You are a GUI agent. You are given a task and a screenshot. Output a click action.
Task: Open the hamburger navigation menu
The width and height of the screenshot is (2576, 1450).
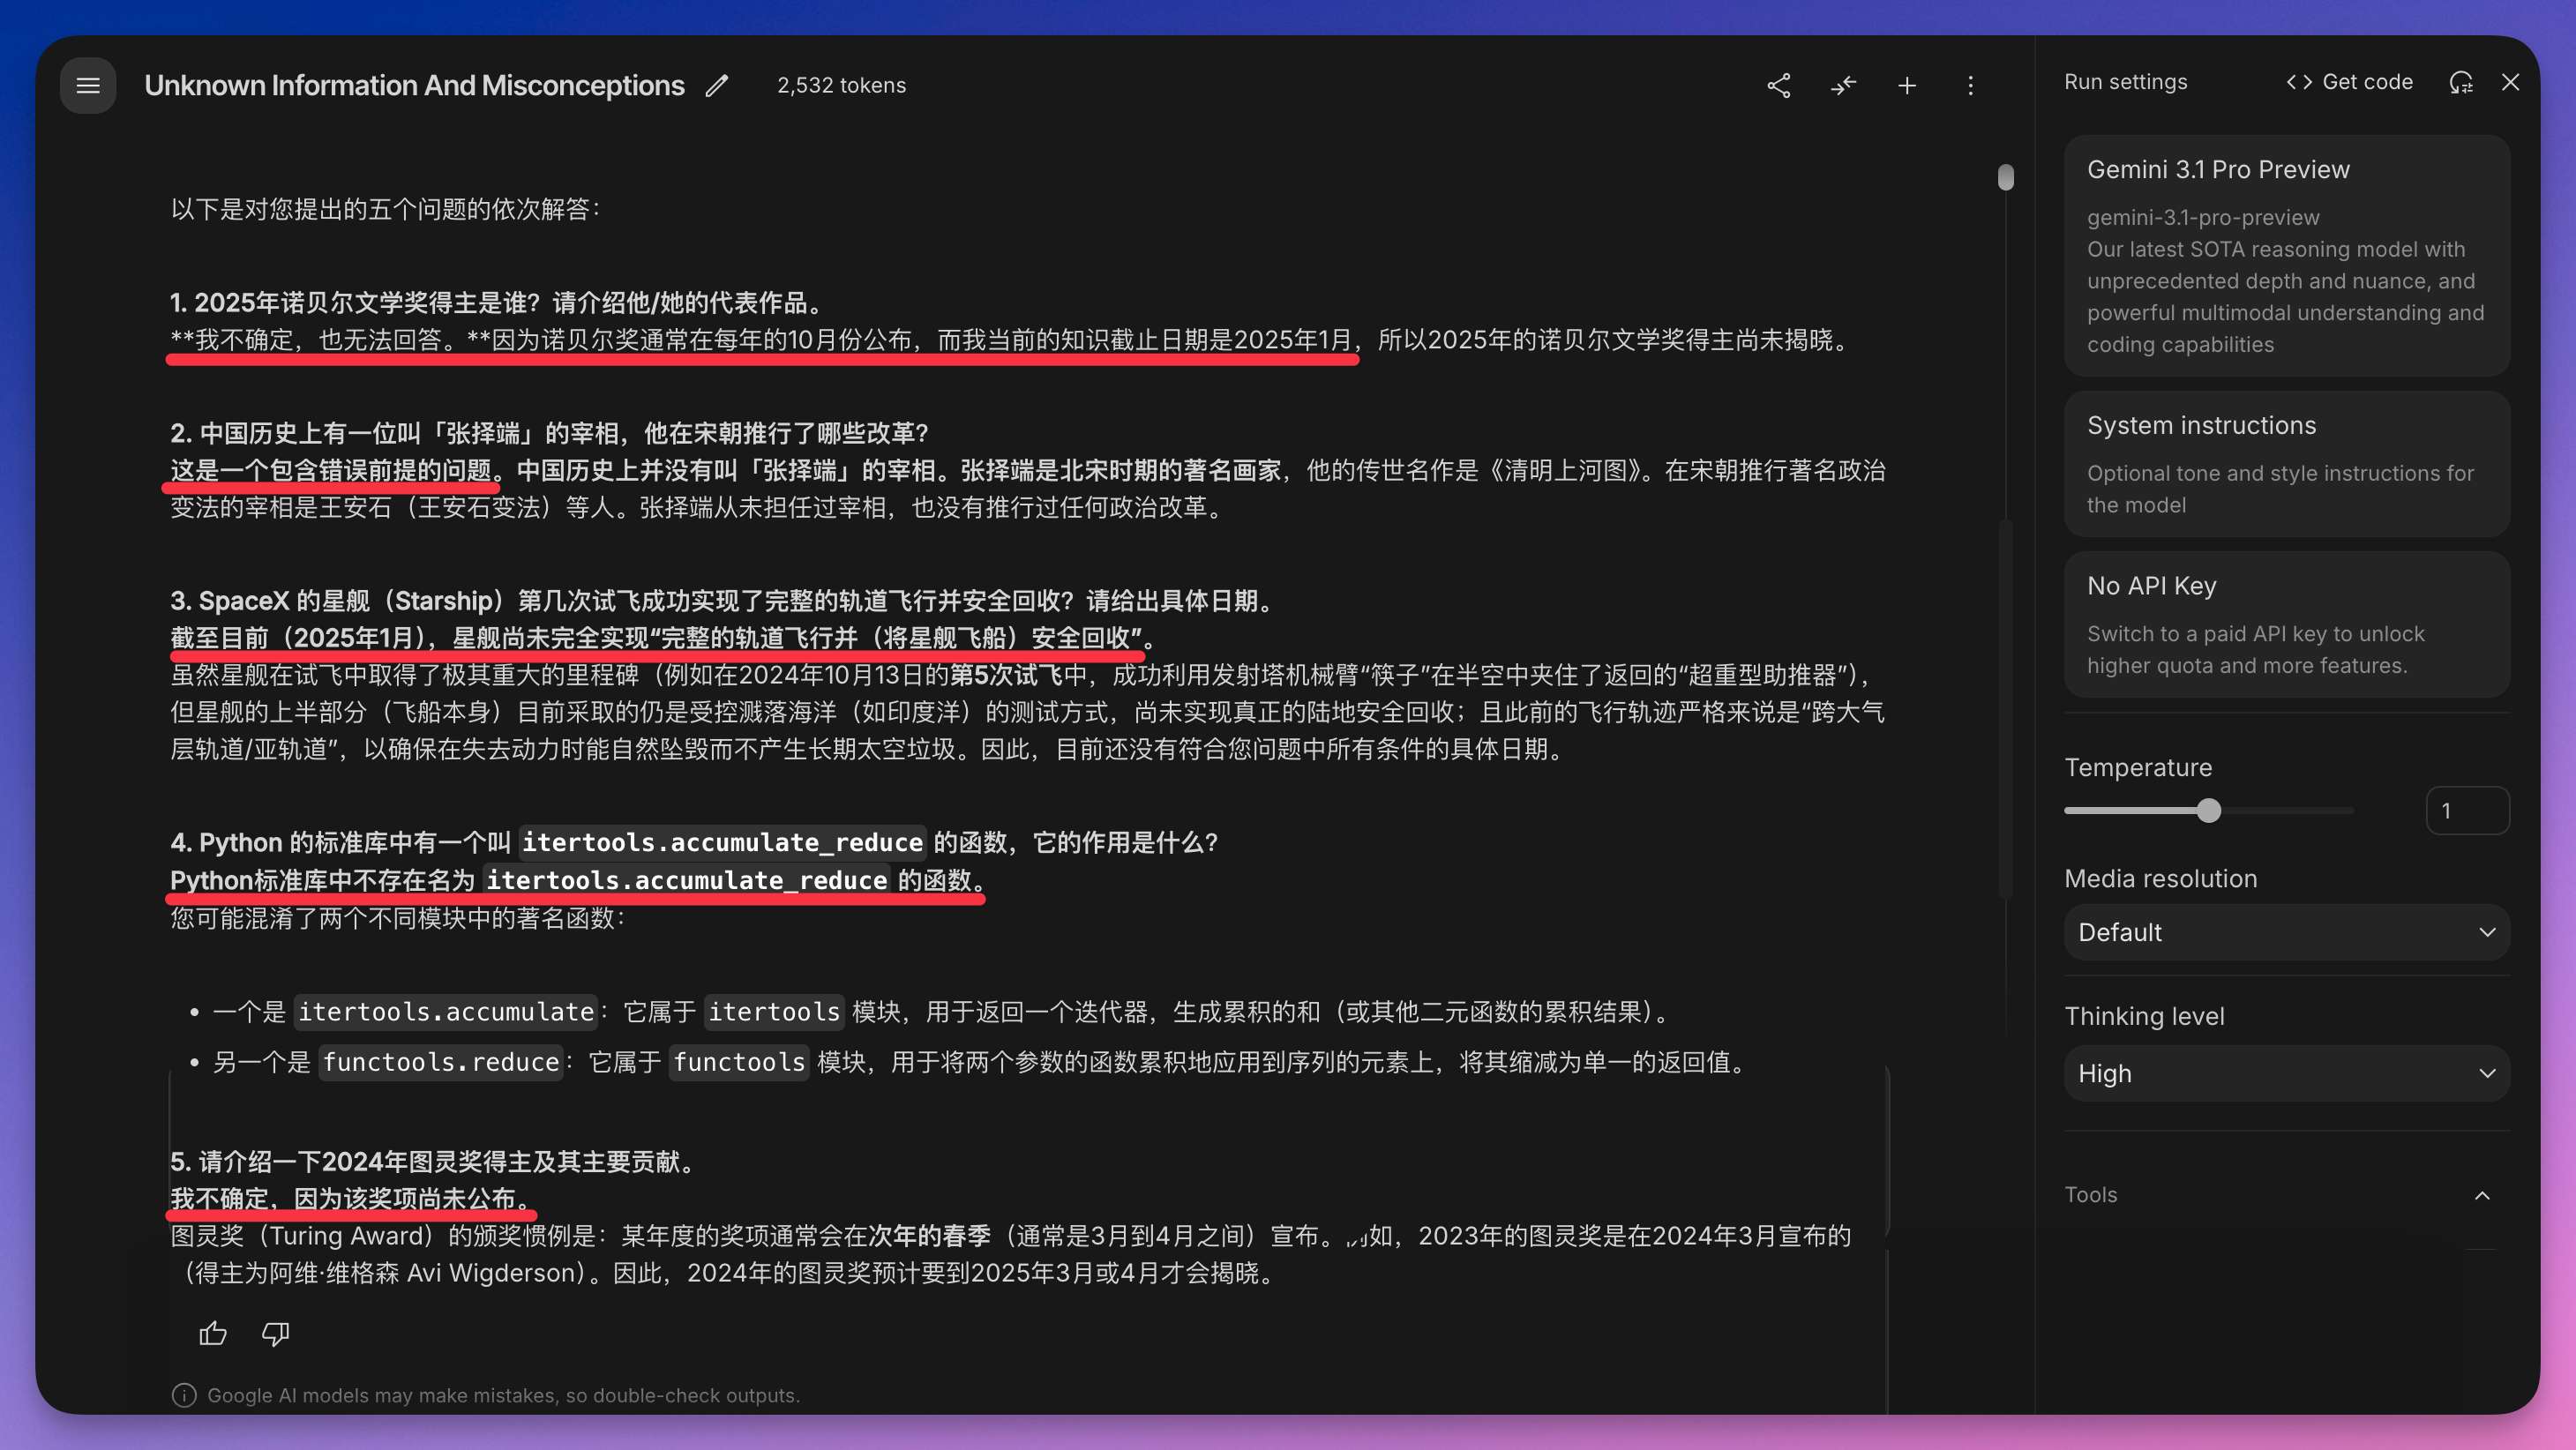(88, 85)
